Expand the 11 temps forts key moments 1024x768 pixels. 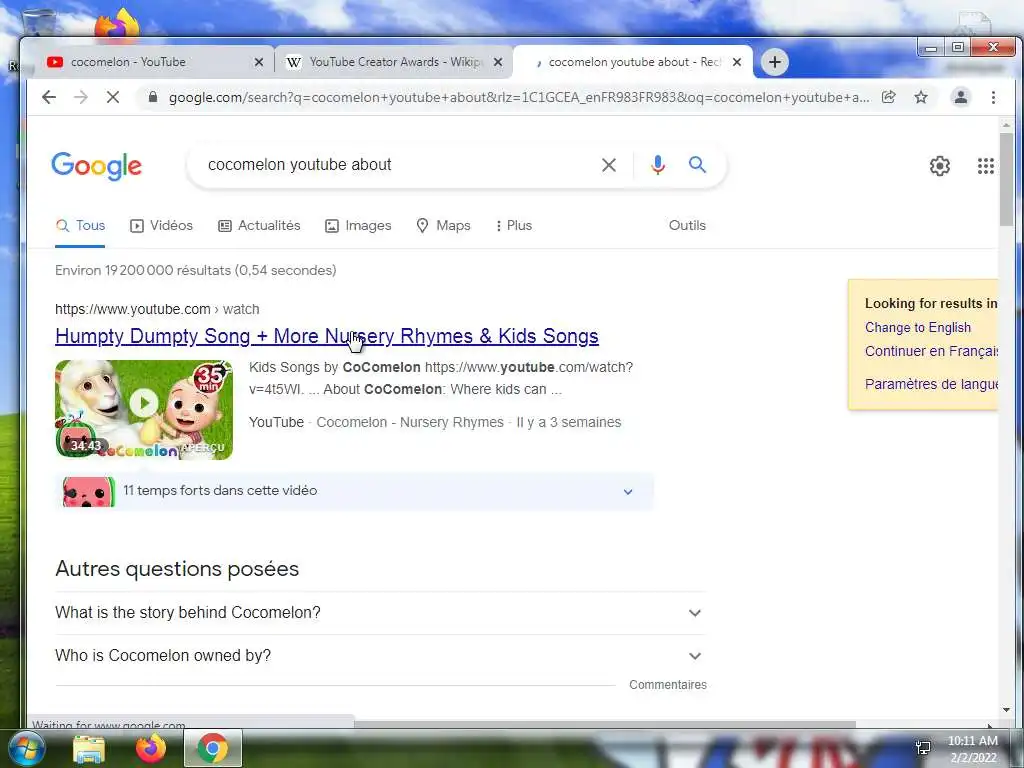point(354,491)
